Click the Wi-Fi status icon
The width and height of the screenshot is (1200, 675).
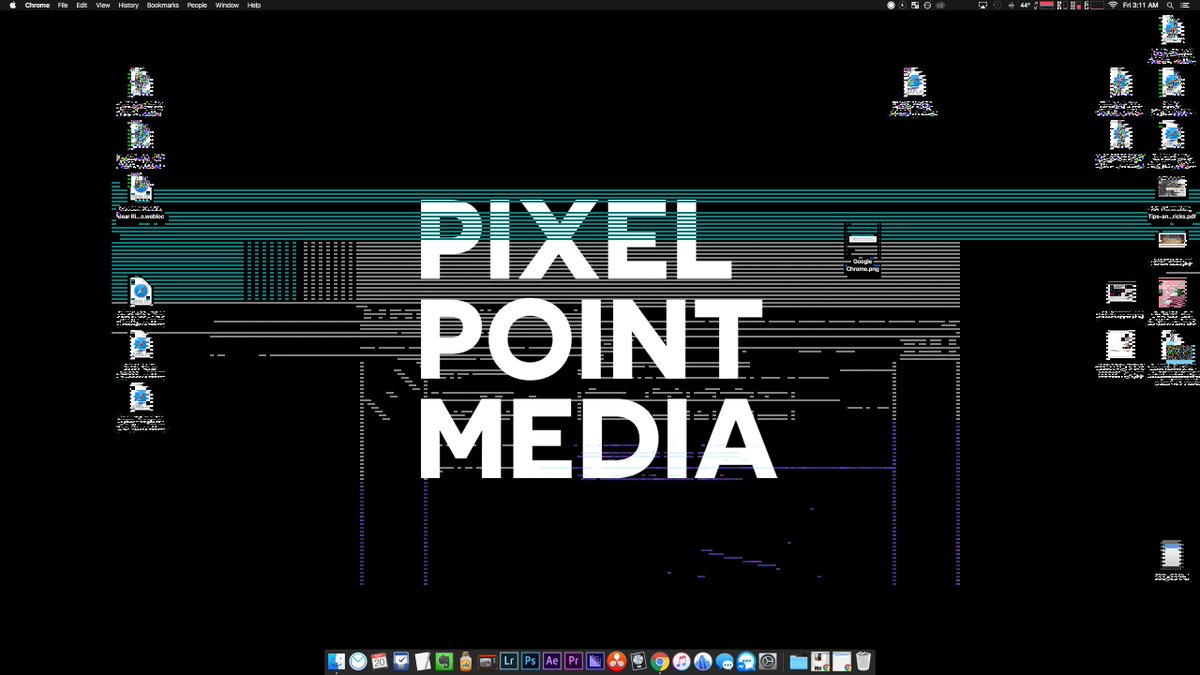[1113, 5]
